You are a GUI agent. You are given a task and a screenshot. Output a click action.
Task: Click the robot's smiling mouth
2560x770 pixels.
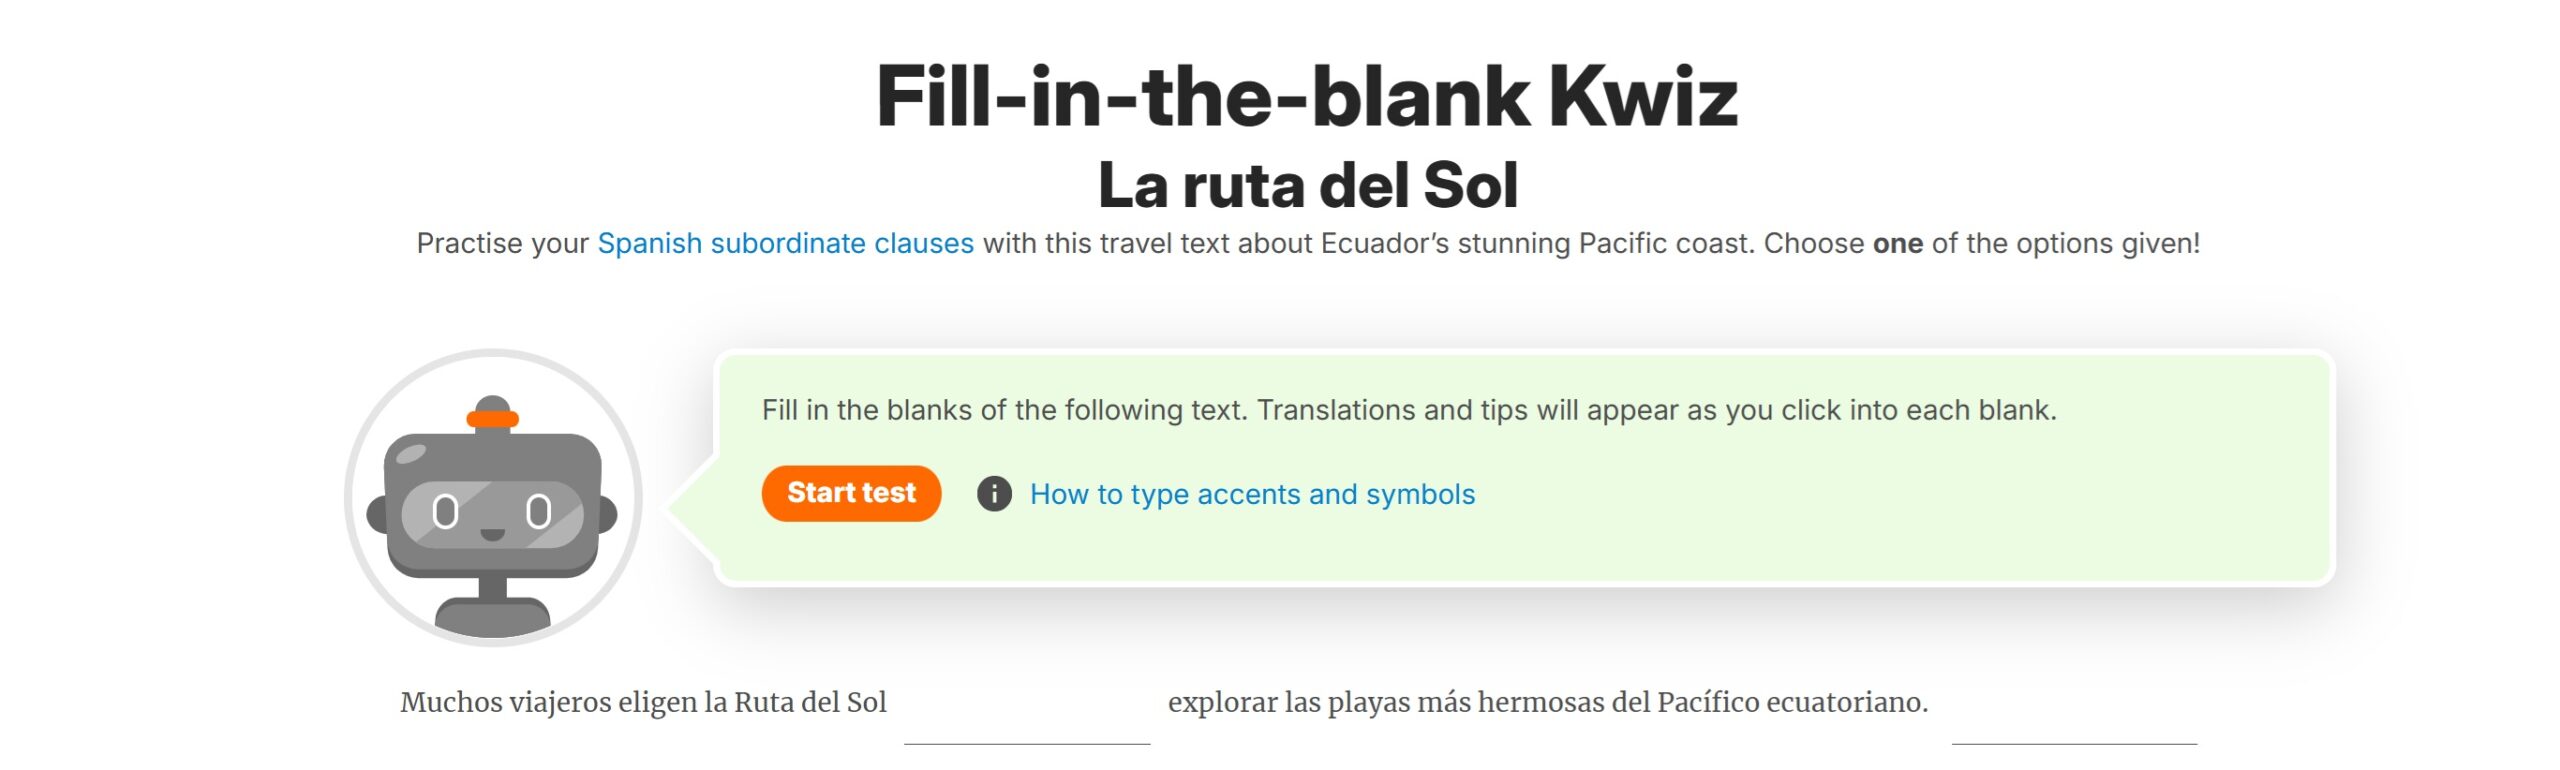point(492,534)
